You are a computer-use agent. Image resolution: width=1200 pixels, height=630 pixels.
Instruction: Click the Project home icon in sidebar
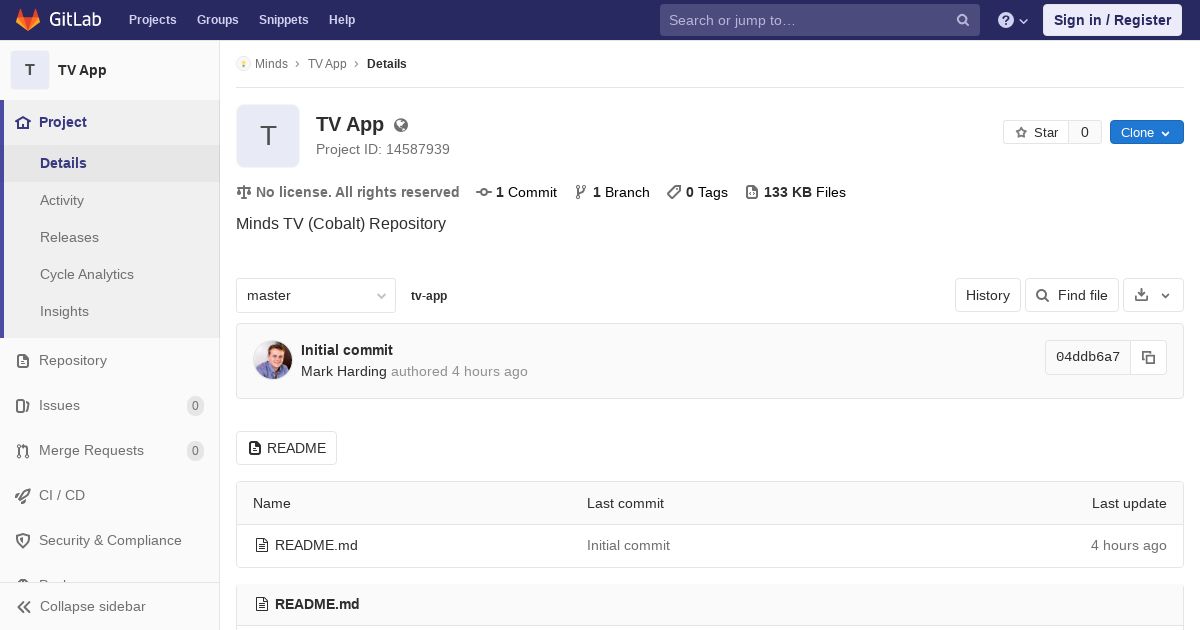23,122
